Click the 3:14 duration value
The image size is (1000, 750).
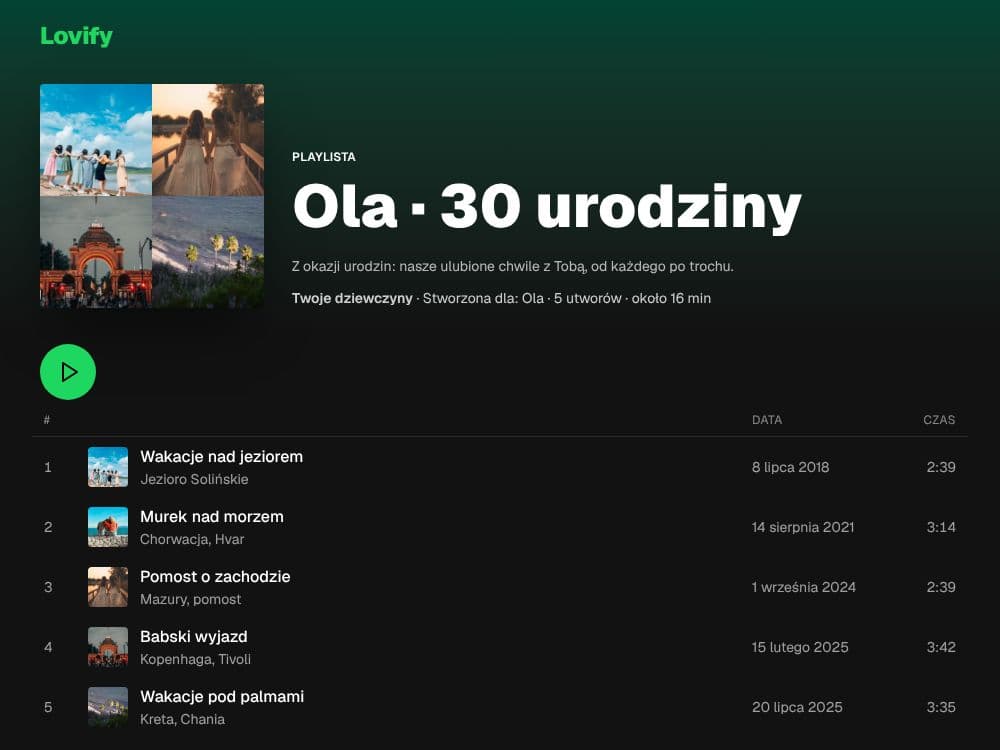pyautogui.click(x=941, y=527)
